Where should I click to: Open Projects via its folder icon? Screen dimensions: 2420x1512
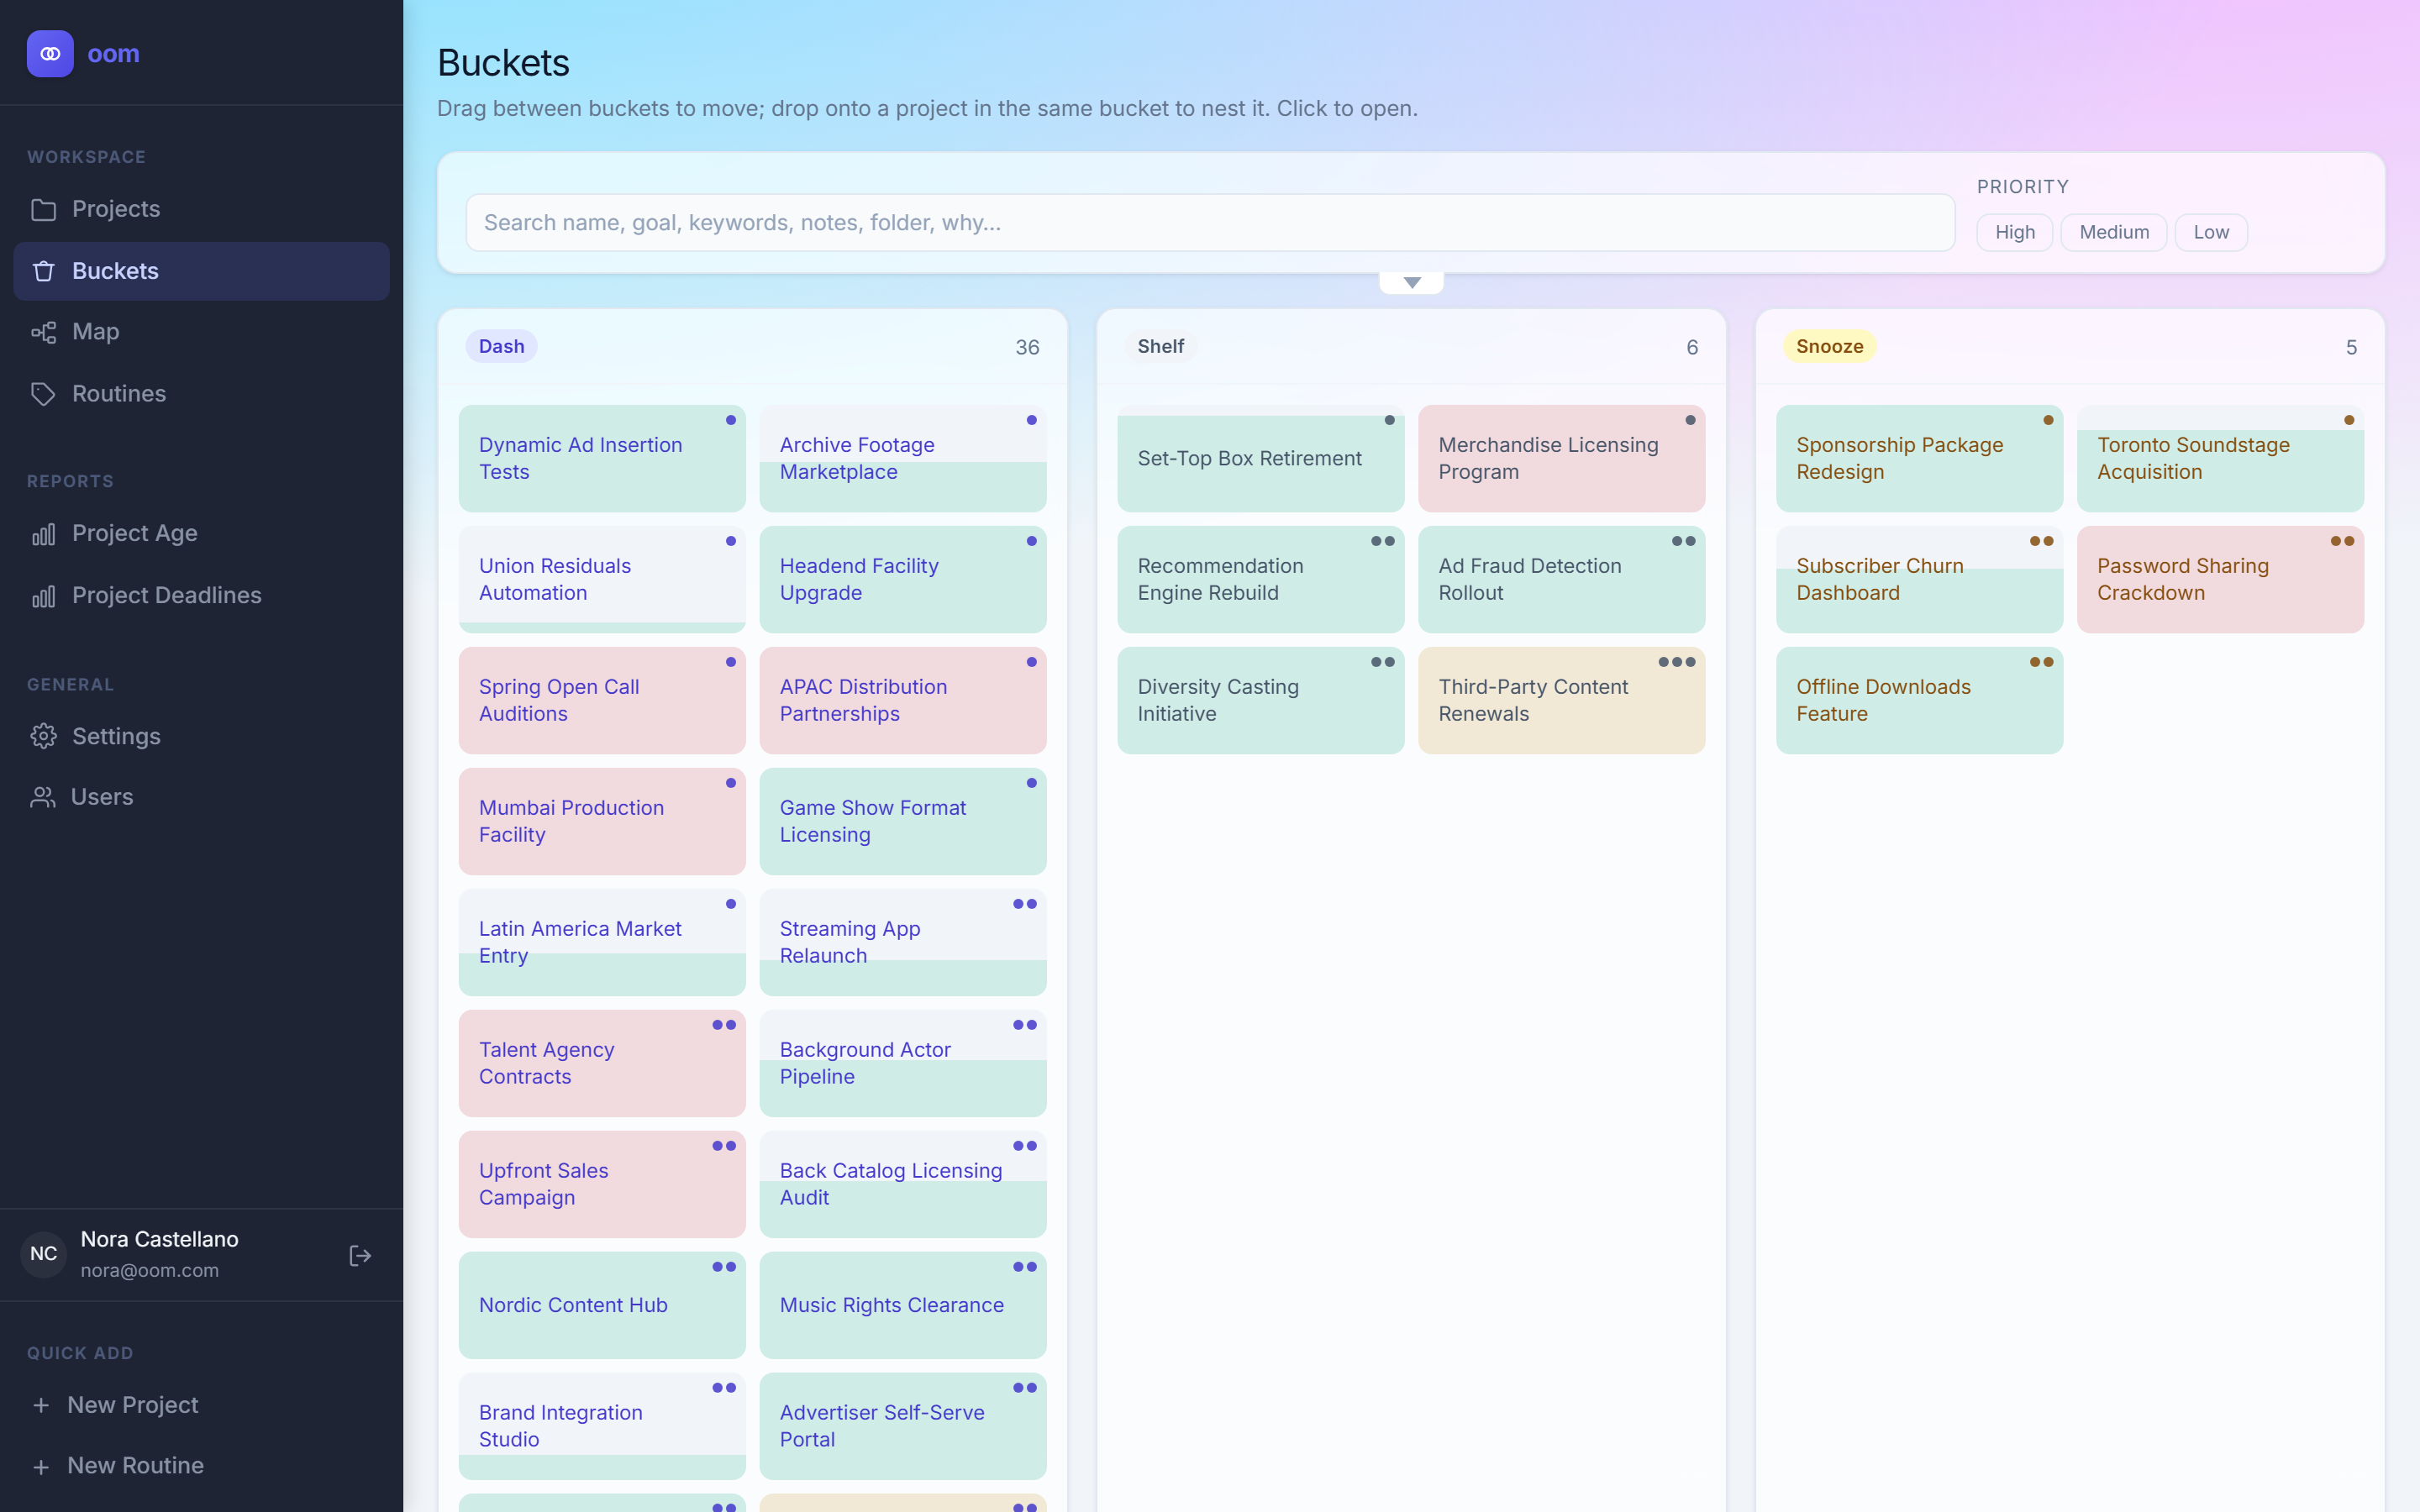tap(43, 210)
